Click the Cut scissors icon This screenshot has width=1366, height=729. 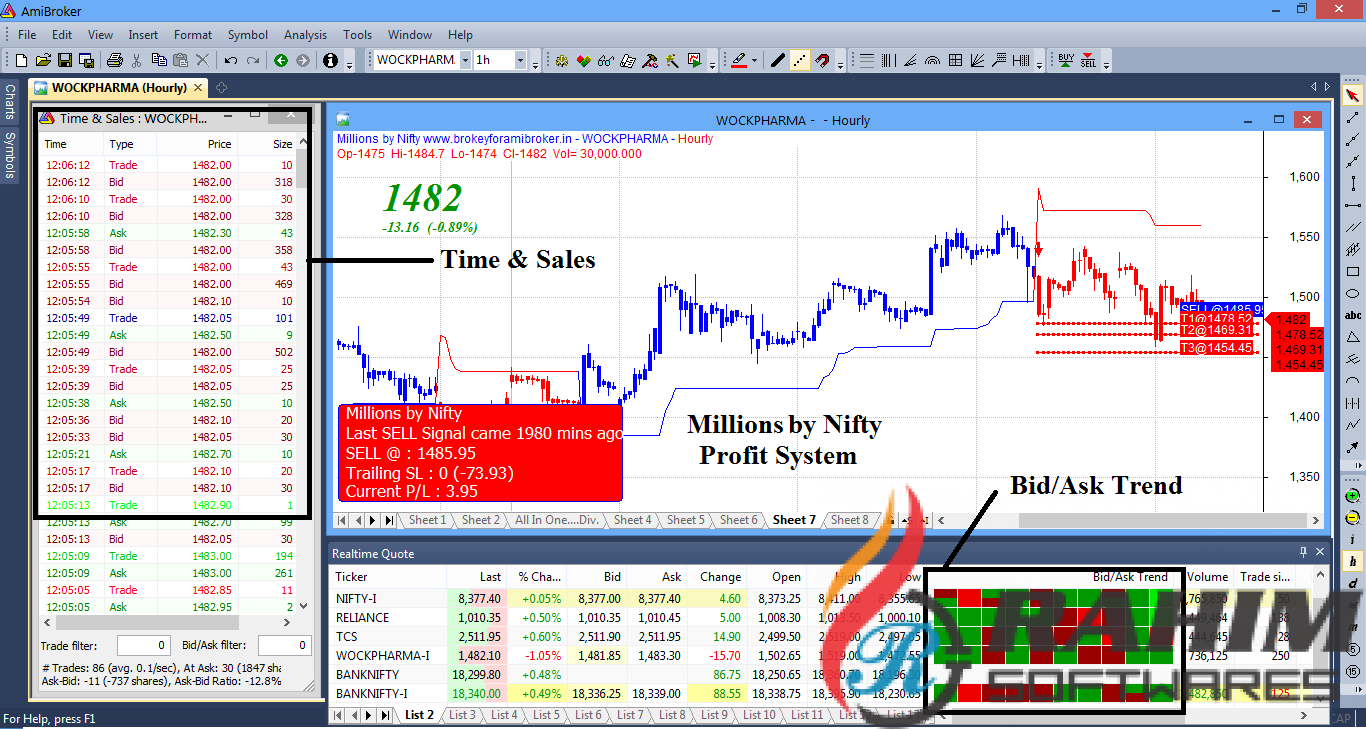point(136,60)
